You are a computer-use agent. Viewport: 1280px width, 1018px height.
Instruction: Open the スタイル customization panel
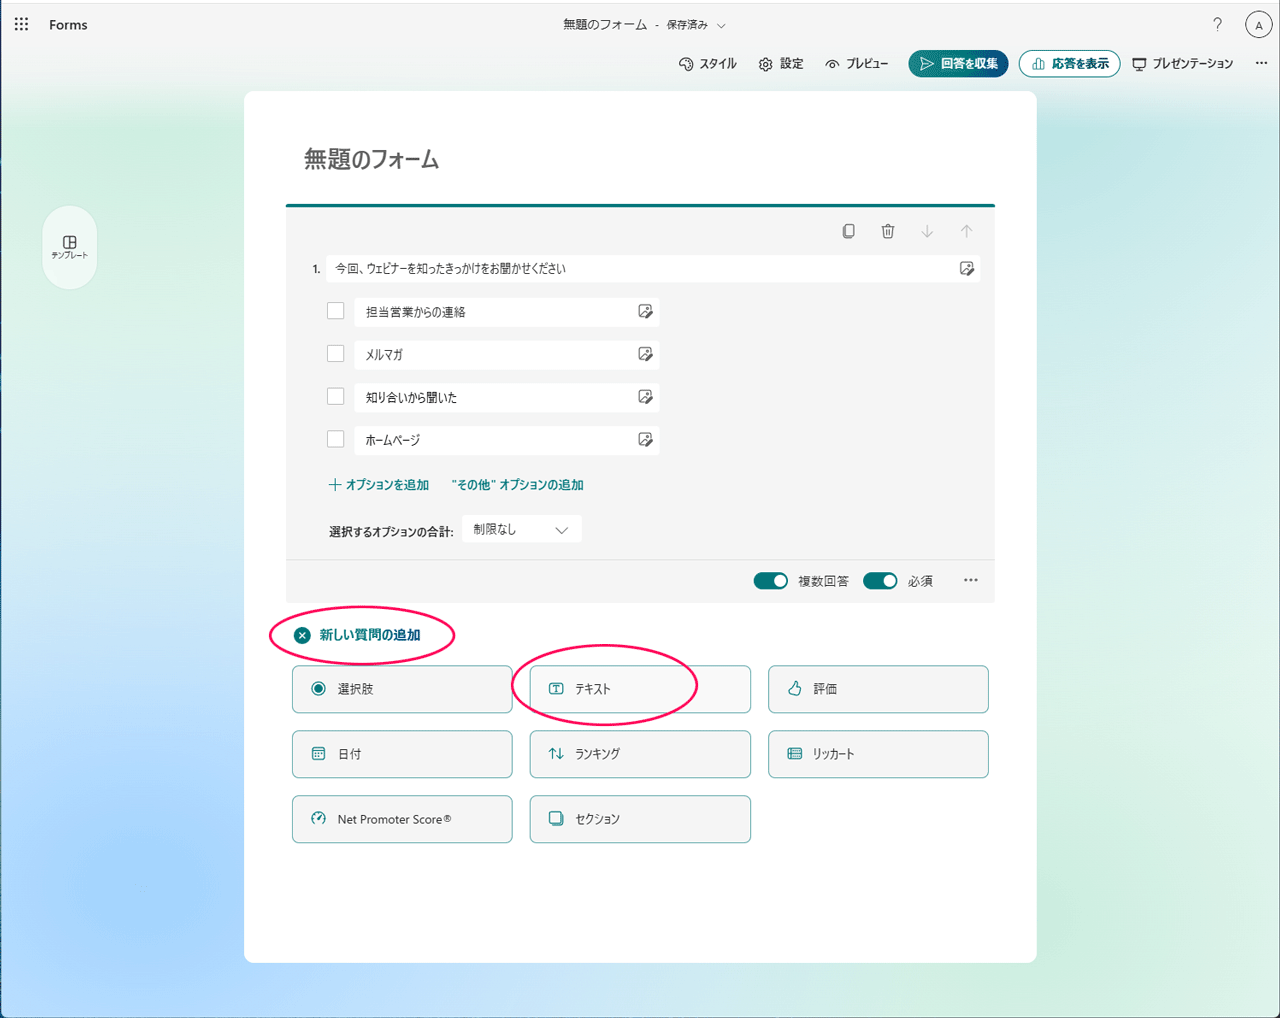(707, 63)
